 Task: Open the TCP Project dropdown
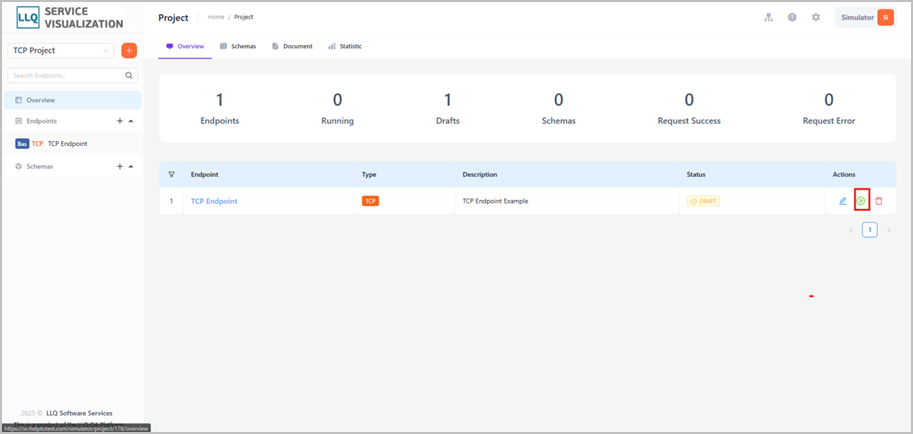[61, 51]
